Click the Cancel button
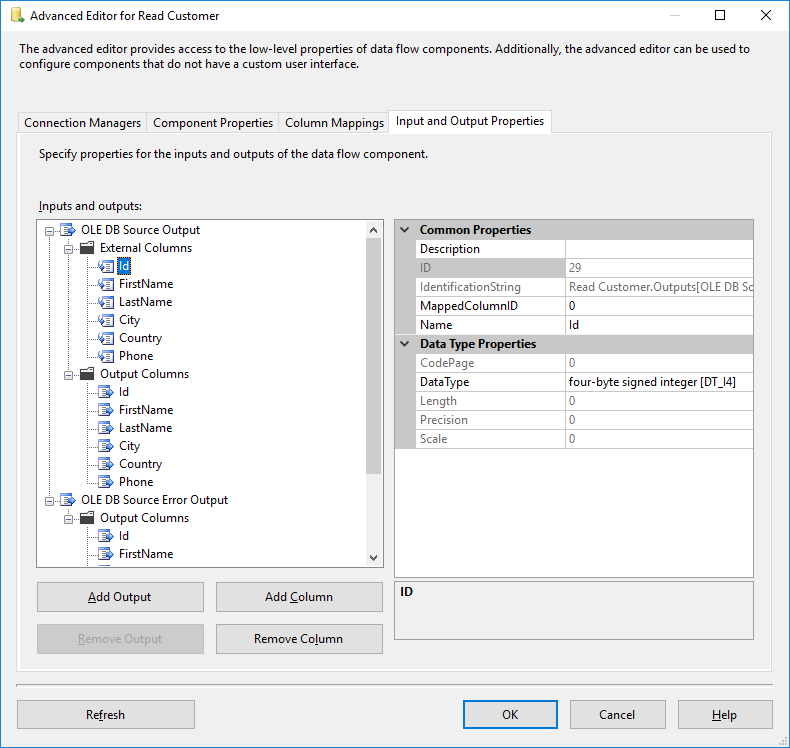This screenshot has width=790, height=748. [x=617, y=714]
